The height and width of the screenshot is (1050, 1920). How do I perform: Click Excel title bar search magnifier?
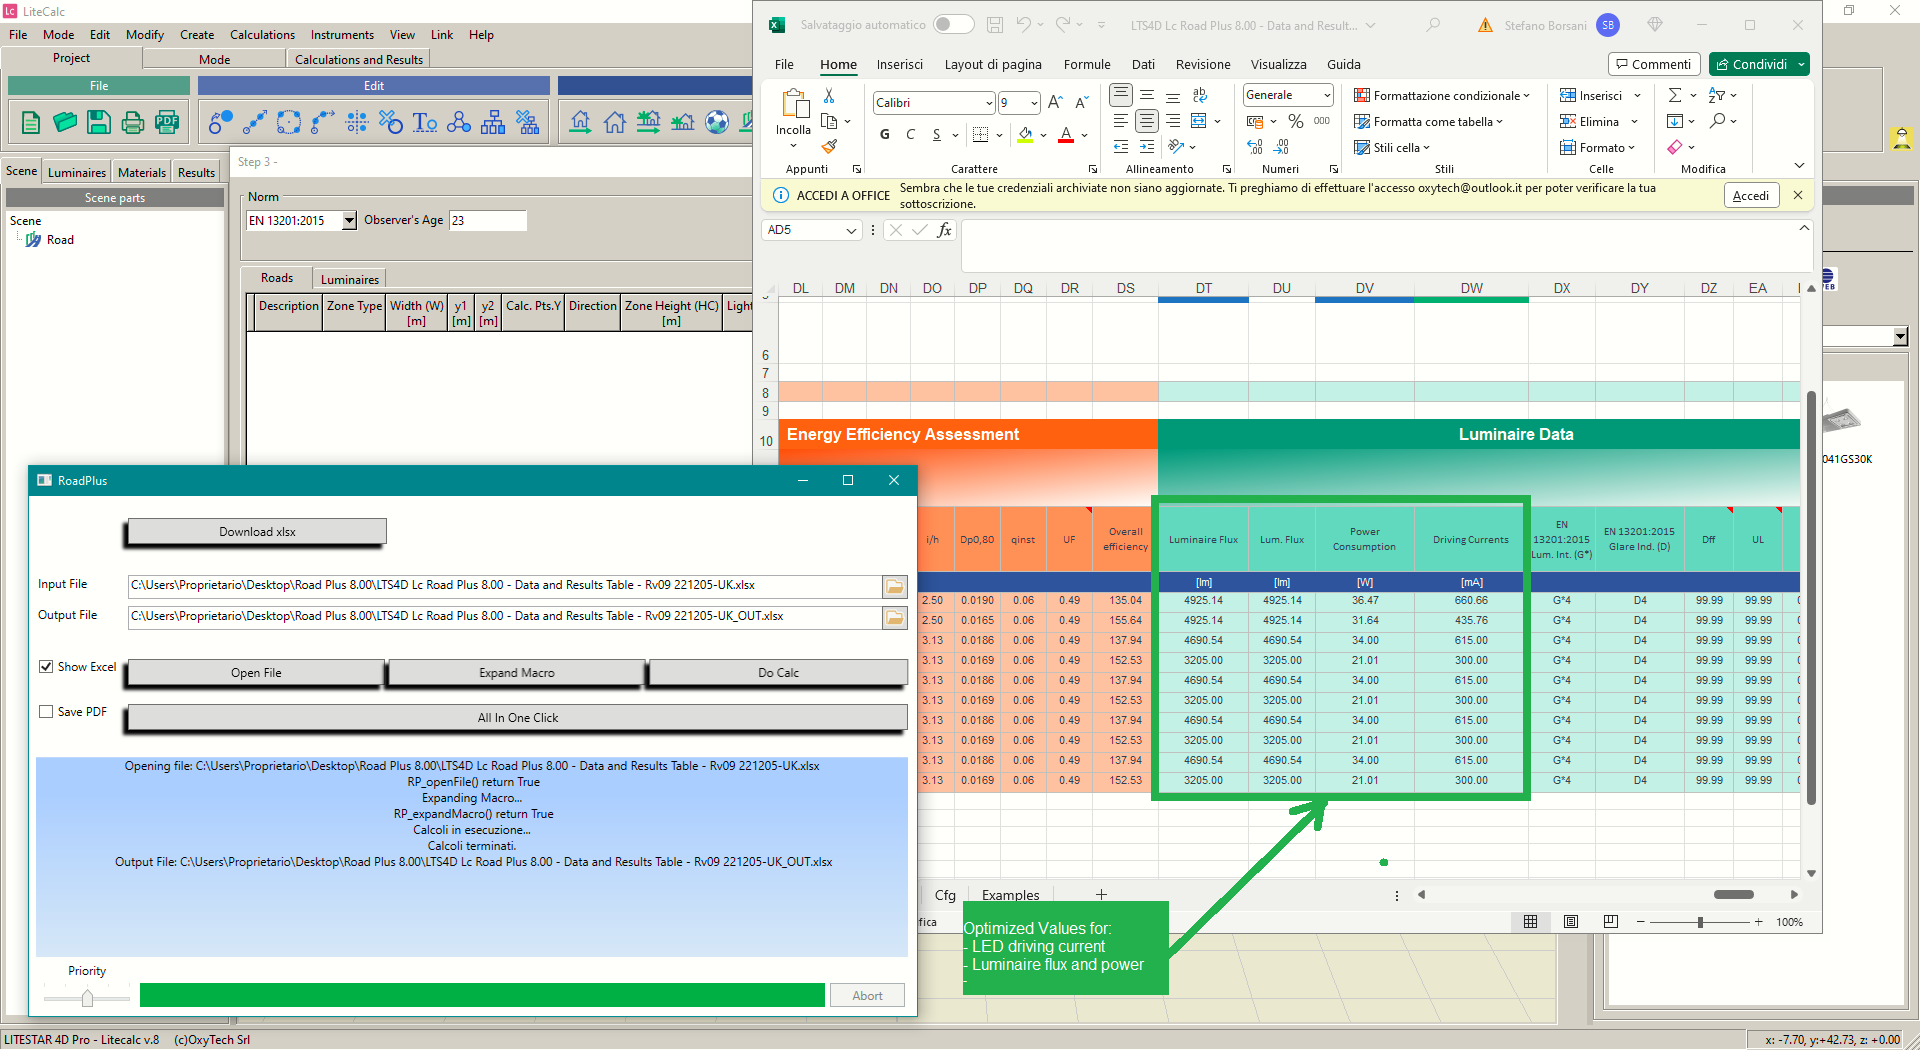point(1433,25)
